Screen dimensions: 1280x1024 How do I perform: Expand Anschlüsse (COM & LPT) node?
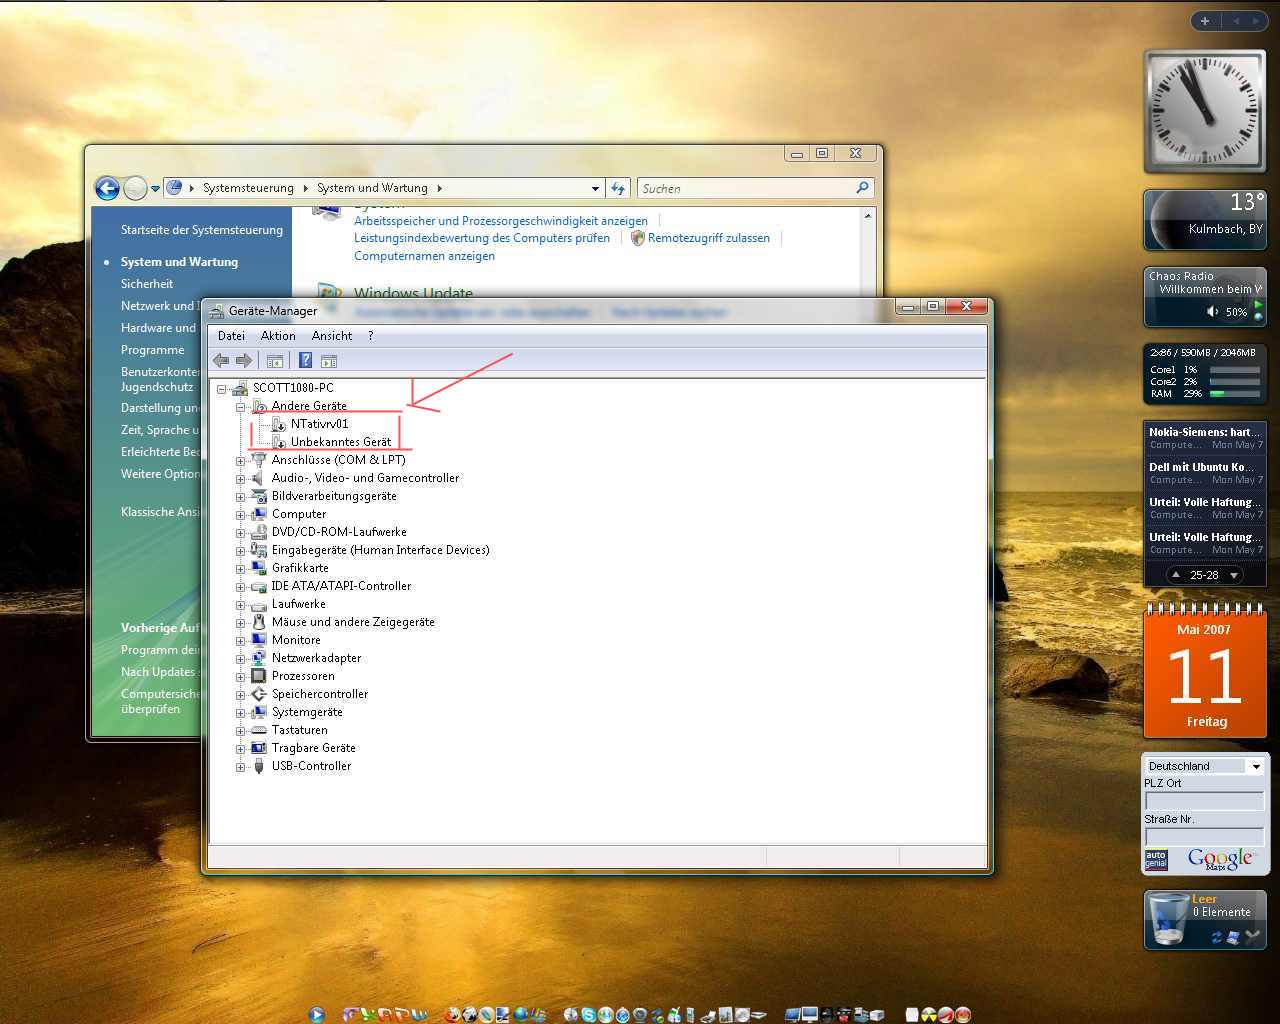coord(240,461)
